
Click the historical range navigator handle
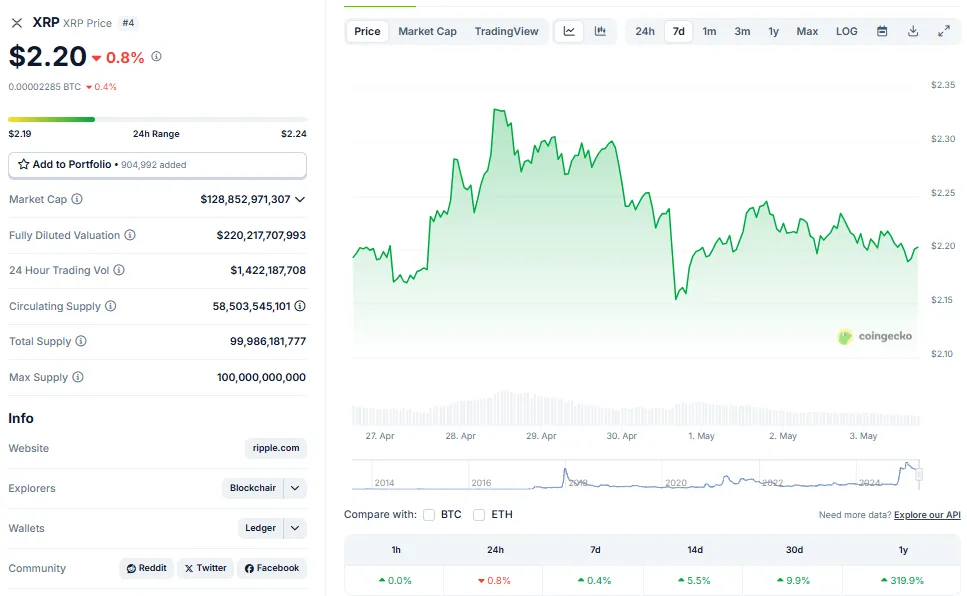pyautogui.click(x=920, y=474)
